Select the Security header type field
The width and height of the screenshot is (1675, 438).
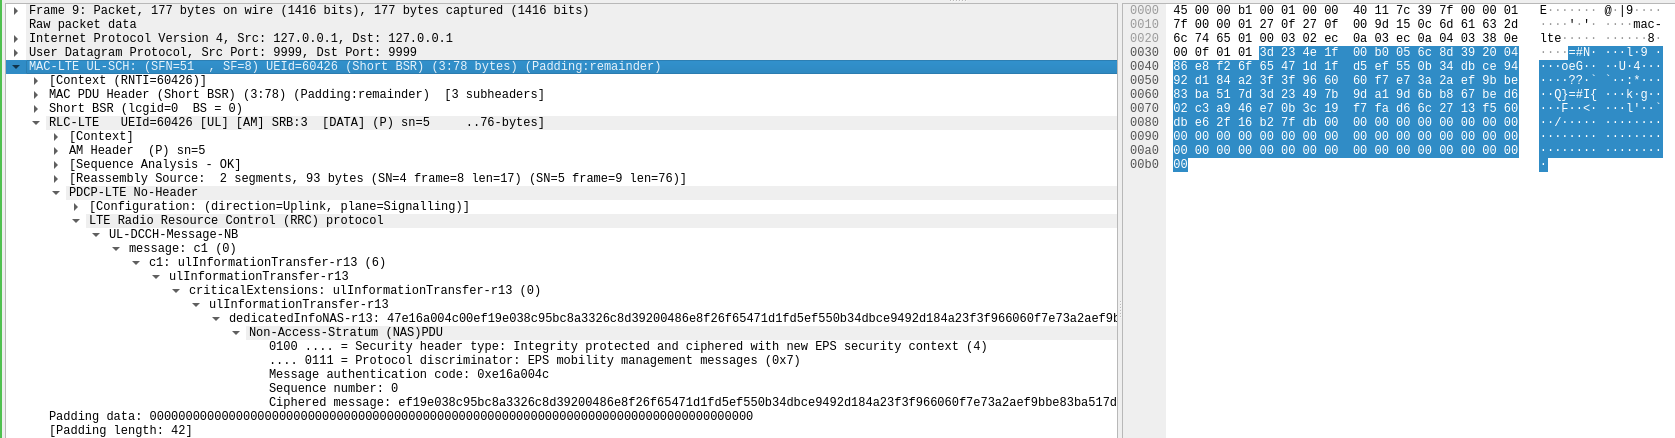(627, 346)
